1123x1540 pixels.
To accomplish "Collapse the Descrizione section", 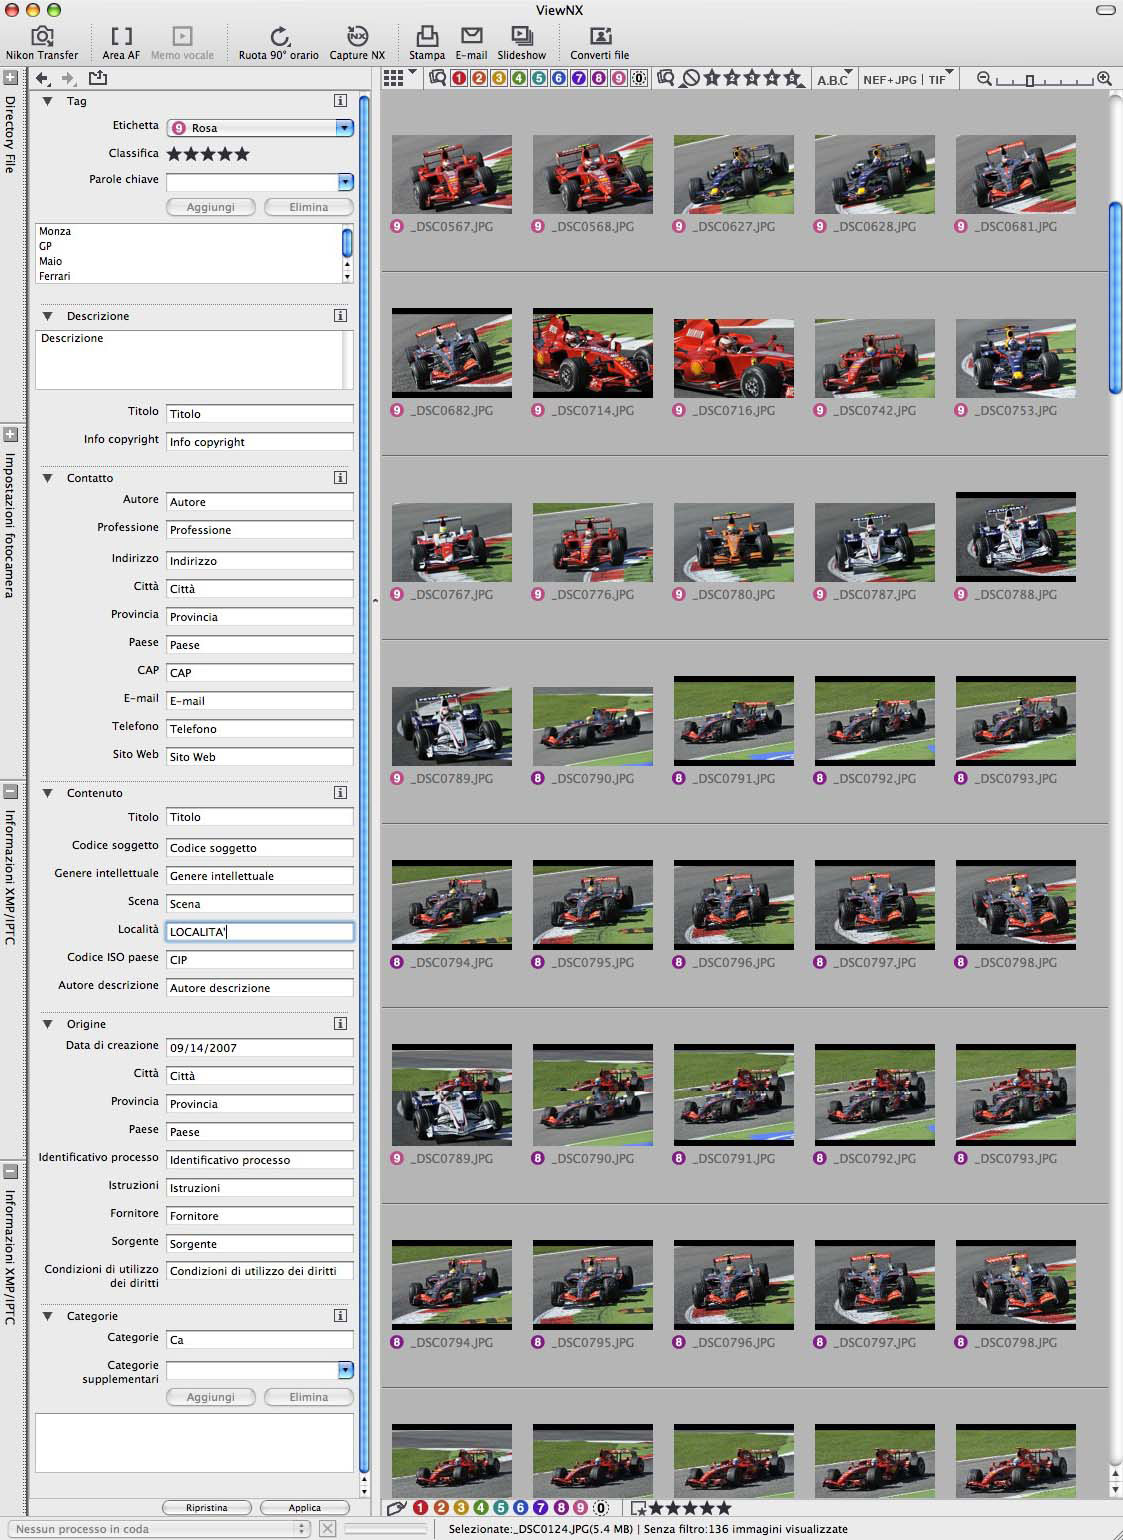I will point(47,316).
